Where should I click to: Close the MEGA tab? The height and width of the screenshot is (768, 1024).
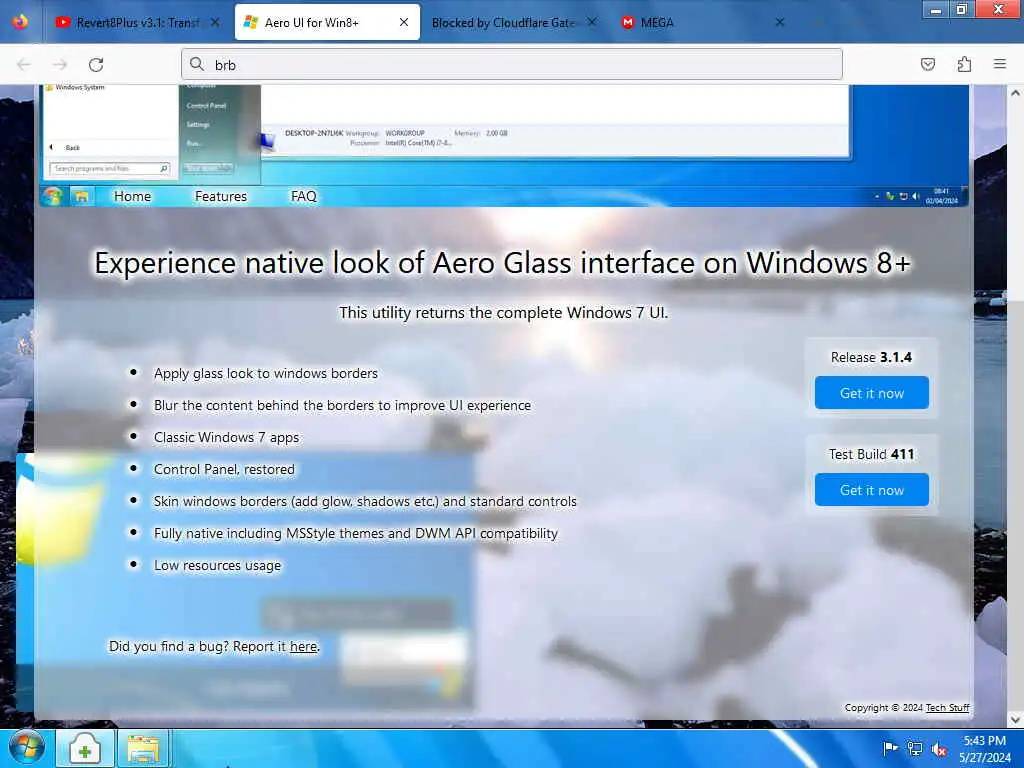[x=780, y=22]
